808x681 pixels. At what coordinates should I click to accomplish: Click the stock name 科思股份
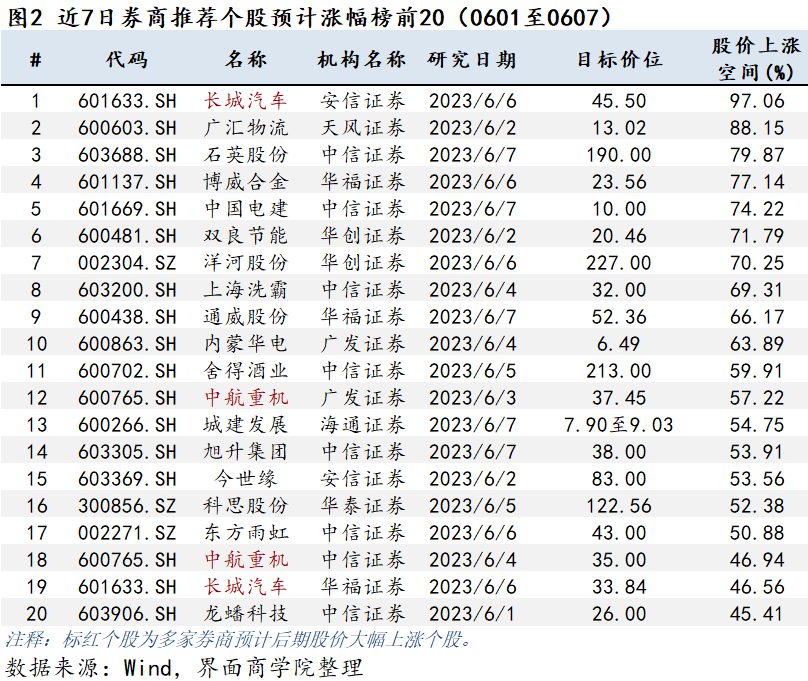click(x=246, y=506)
